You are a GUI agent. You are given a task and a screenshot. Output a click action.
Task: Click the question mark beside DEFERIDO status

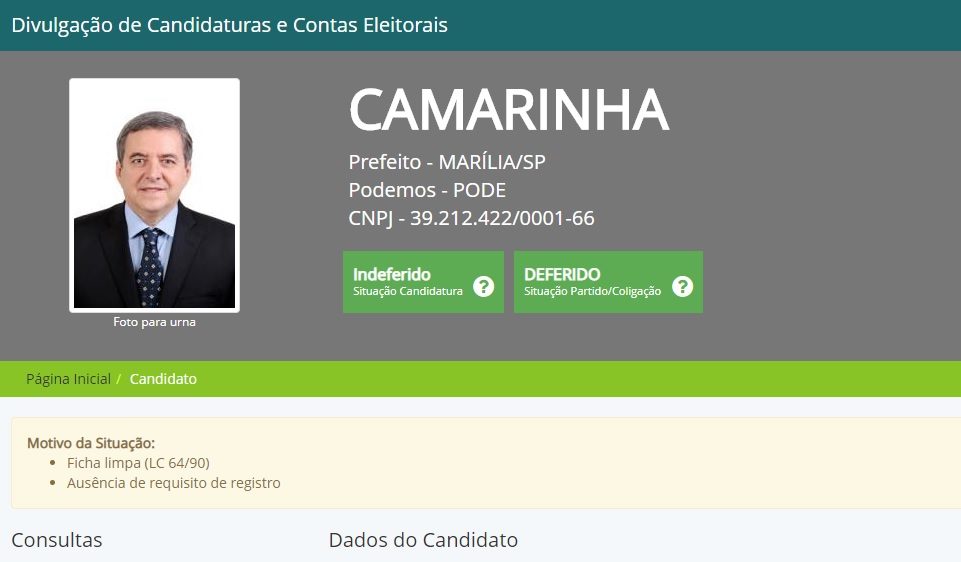[682, 287]
